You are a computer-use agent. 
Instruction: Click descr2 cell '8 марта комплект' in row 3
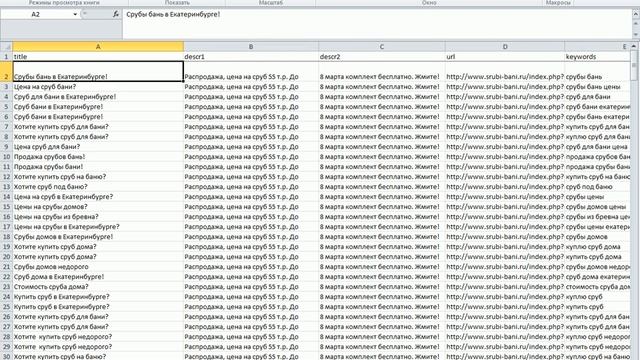(x=382, y=87)
